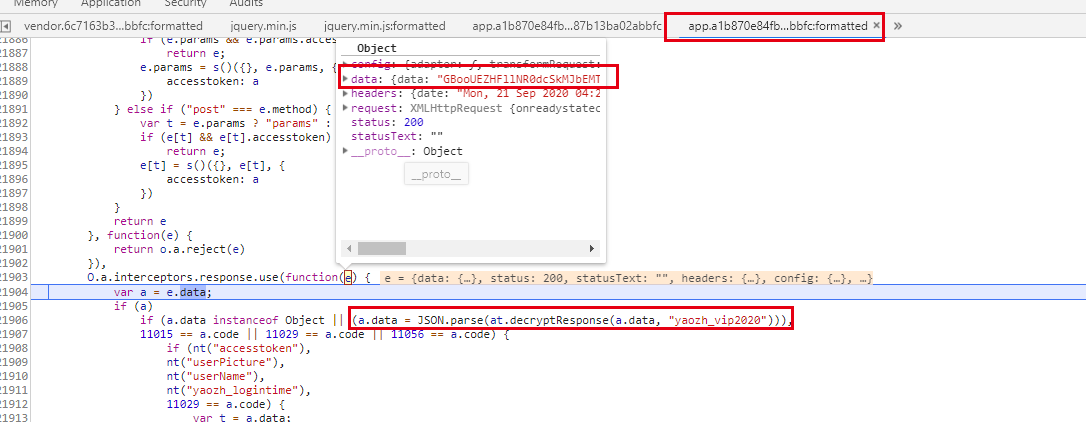Open vendor.6c7163b3...bbfc:formatted file tab
This screenshot has width=1086, height=422.
click(113, 26)
